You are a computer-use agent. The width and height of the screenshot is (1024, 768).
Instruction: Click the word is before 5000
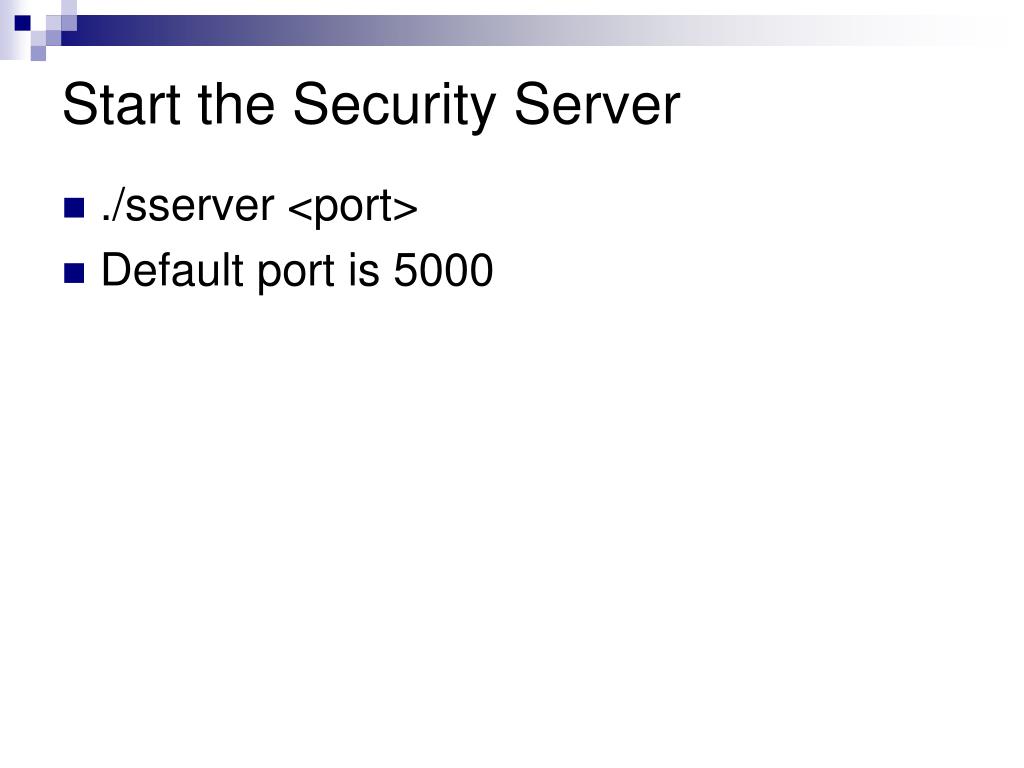pyautogui.click(x=364, y=270)
